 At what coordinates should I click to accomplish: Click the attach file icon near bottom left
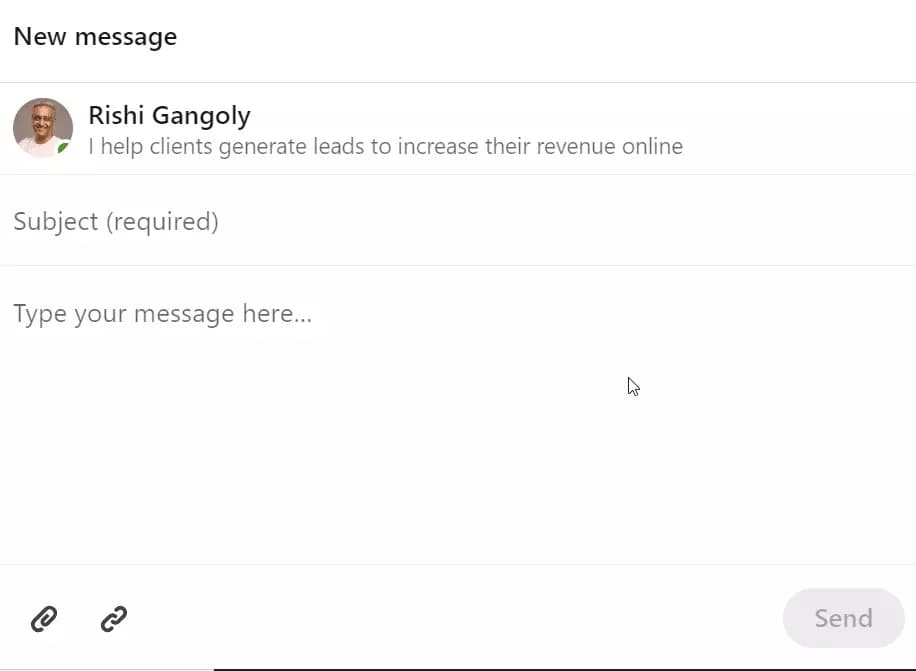pyautogui.click(x=45, y=620)
